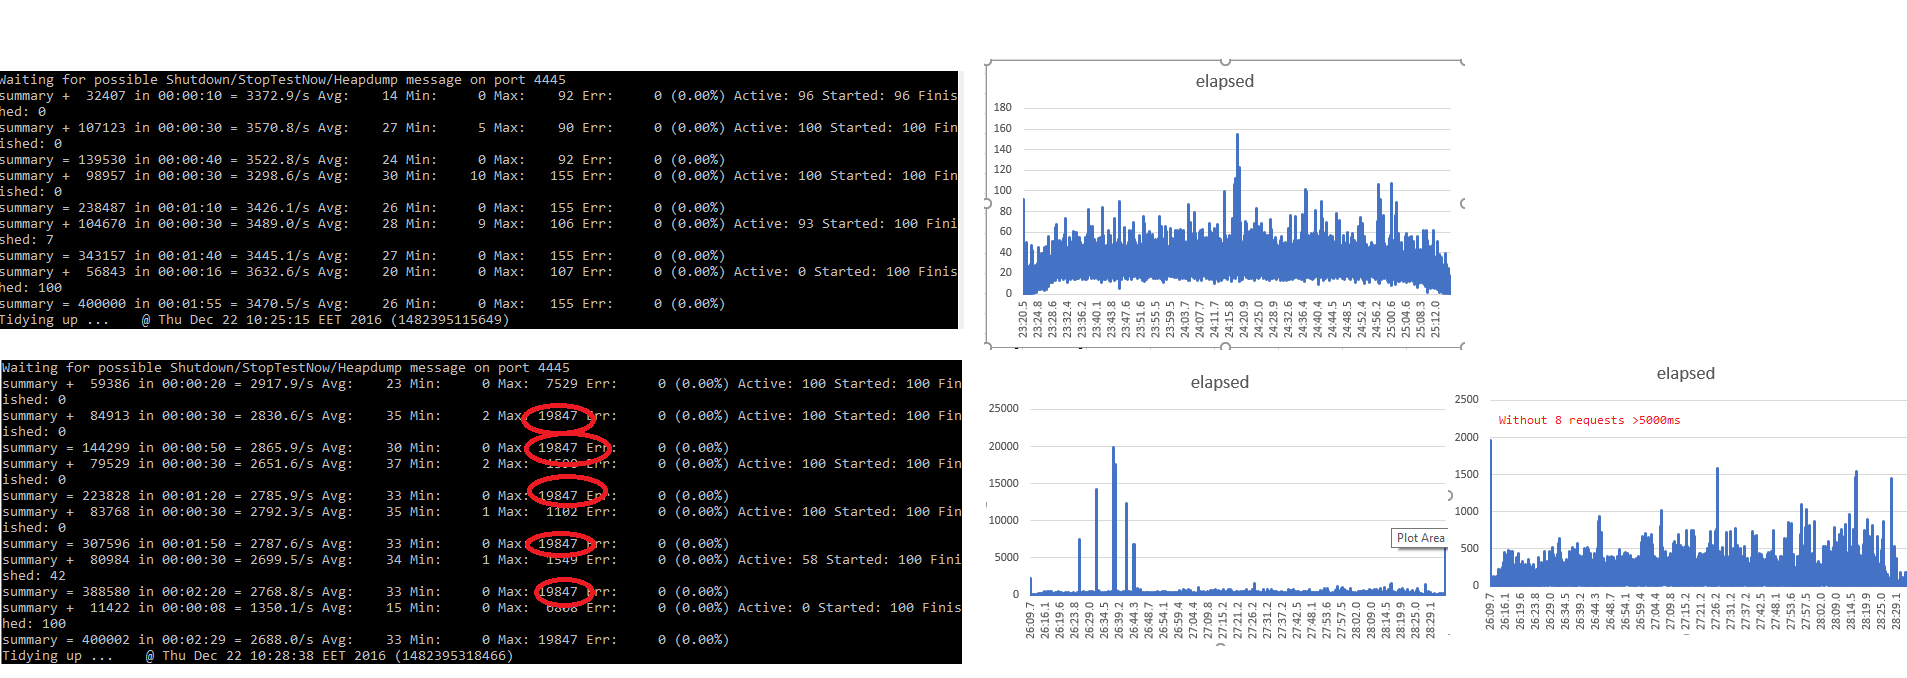The width and height of the screenshot is (1907, 678).
Task: Click the "summary = 400000" total line
Action: pos(362,303)
